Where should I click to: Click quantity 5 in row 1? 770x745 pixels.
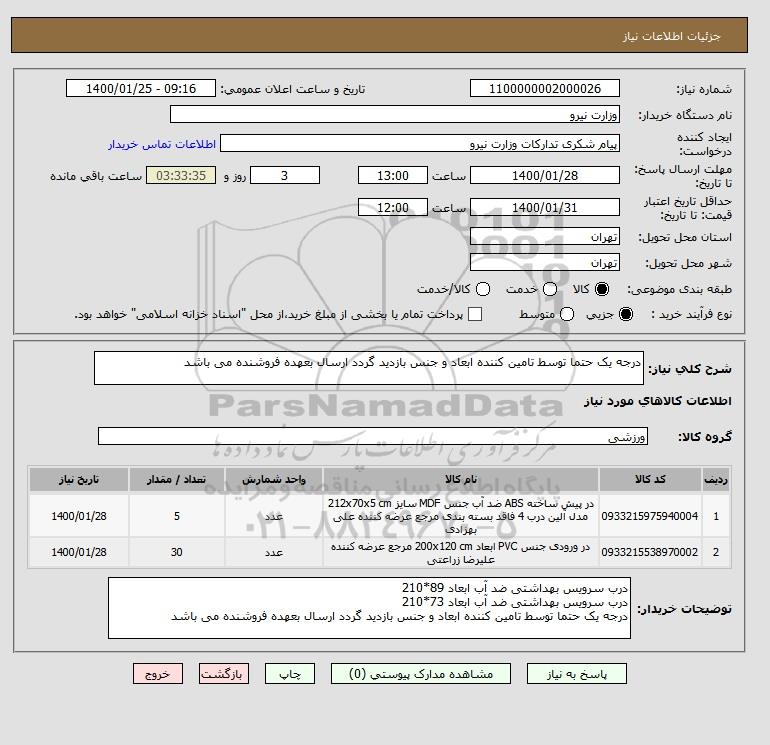[177, 516]
